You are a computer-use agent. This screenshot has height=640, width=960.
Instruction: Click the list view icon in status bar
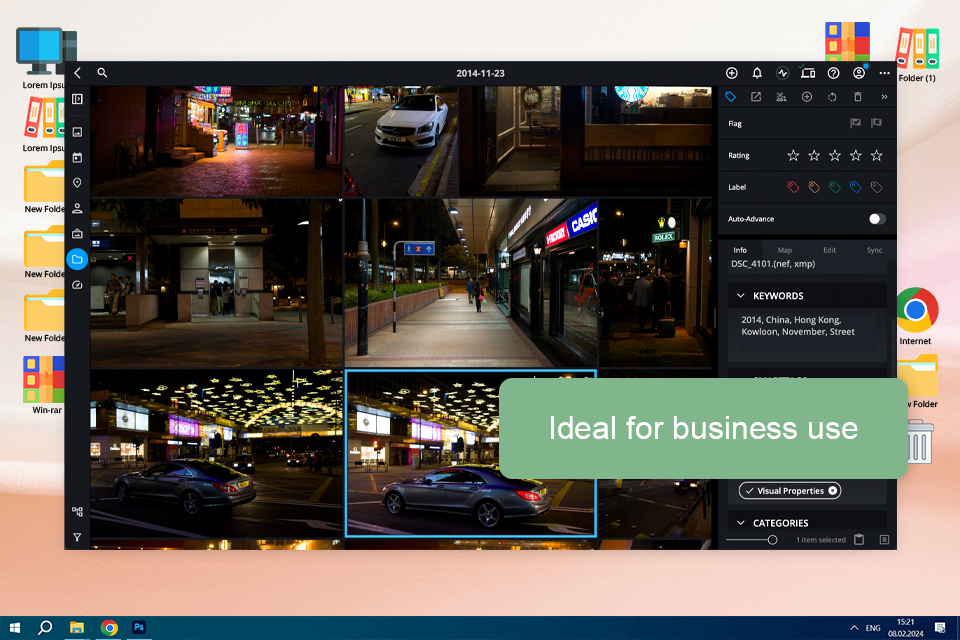(x=884, y=540)
